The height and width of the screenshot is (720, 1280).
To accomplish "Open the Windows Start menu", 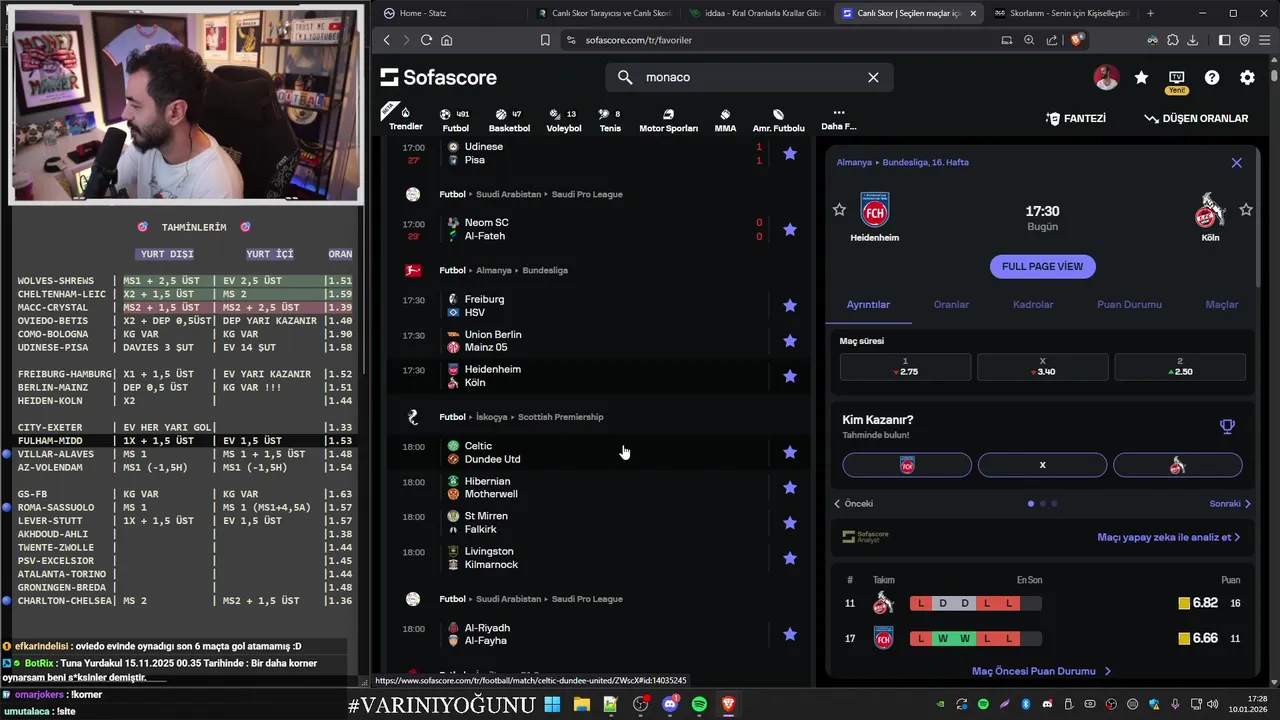I will pyautogui.click(x=552, y=705).
